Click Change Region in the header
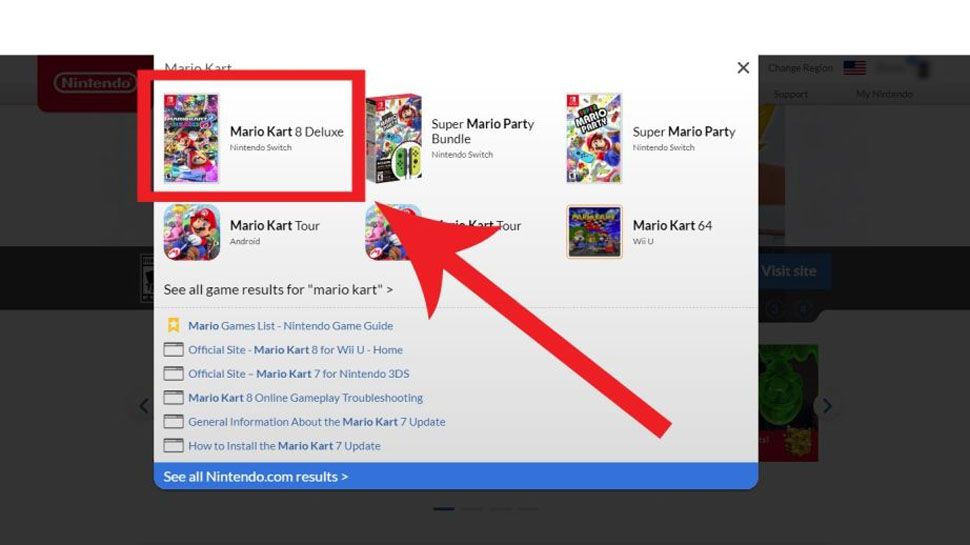 coord(800,68)
